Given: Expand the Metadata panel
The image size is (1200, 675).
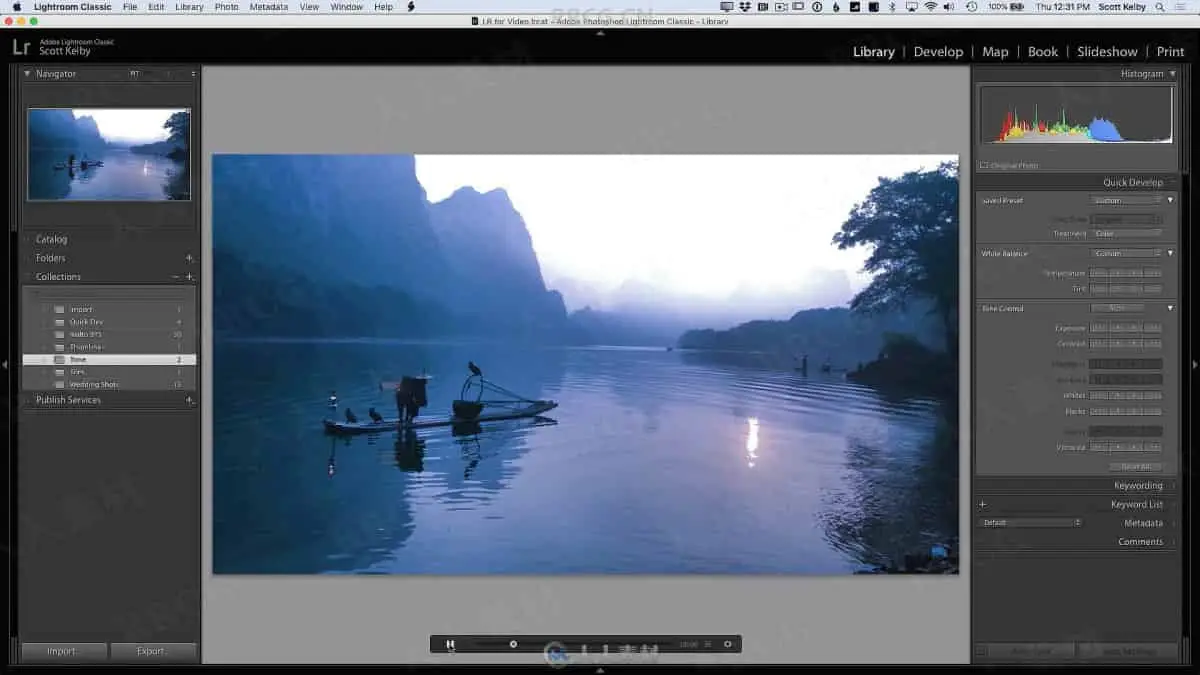Looking at the screenshot, I should [1143, 523].
